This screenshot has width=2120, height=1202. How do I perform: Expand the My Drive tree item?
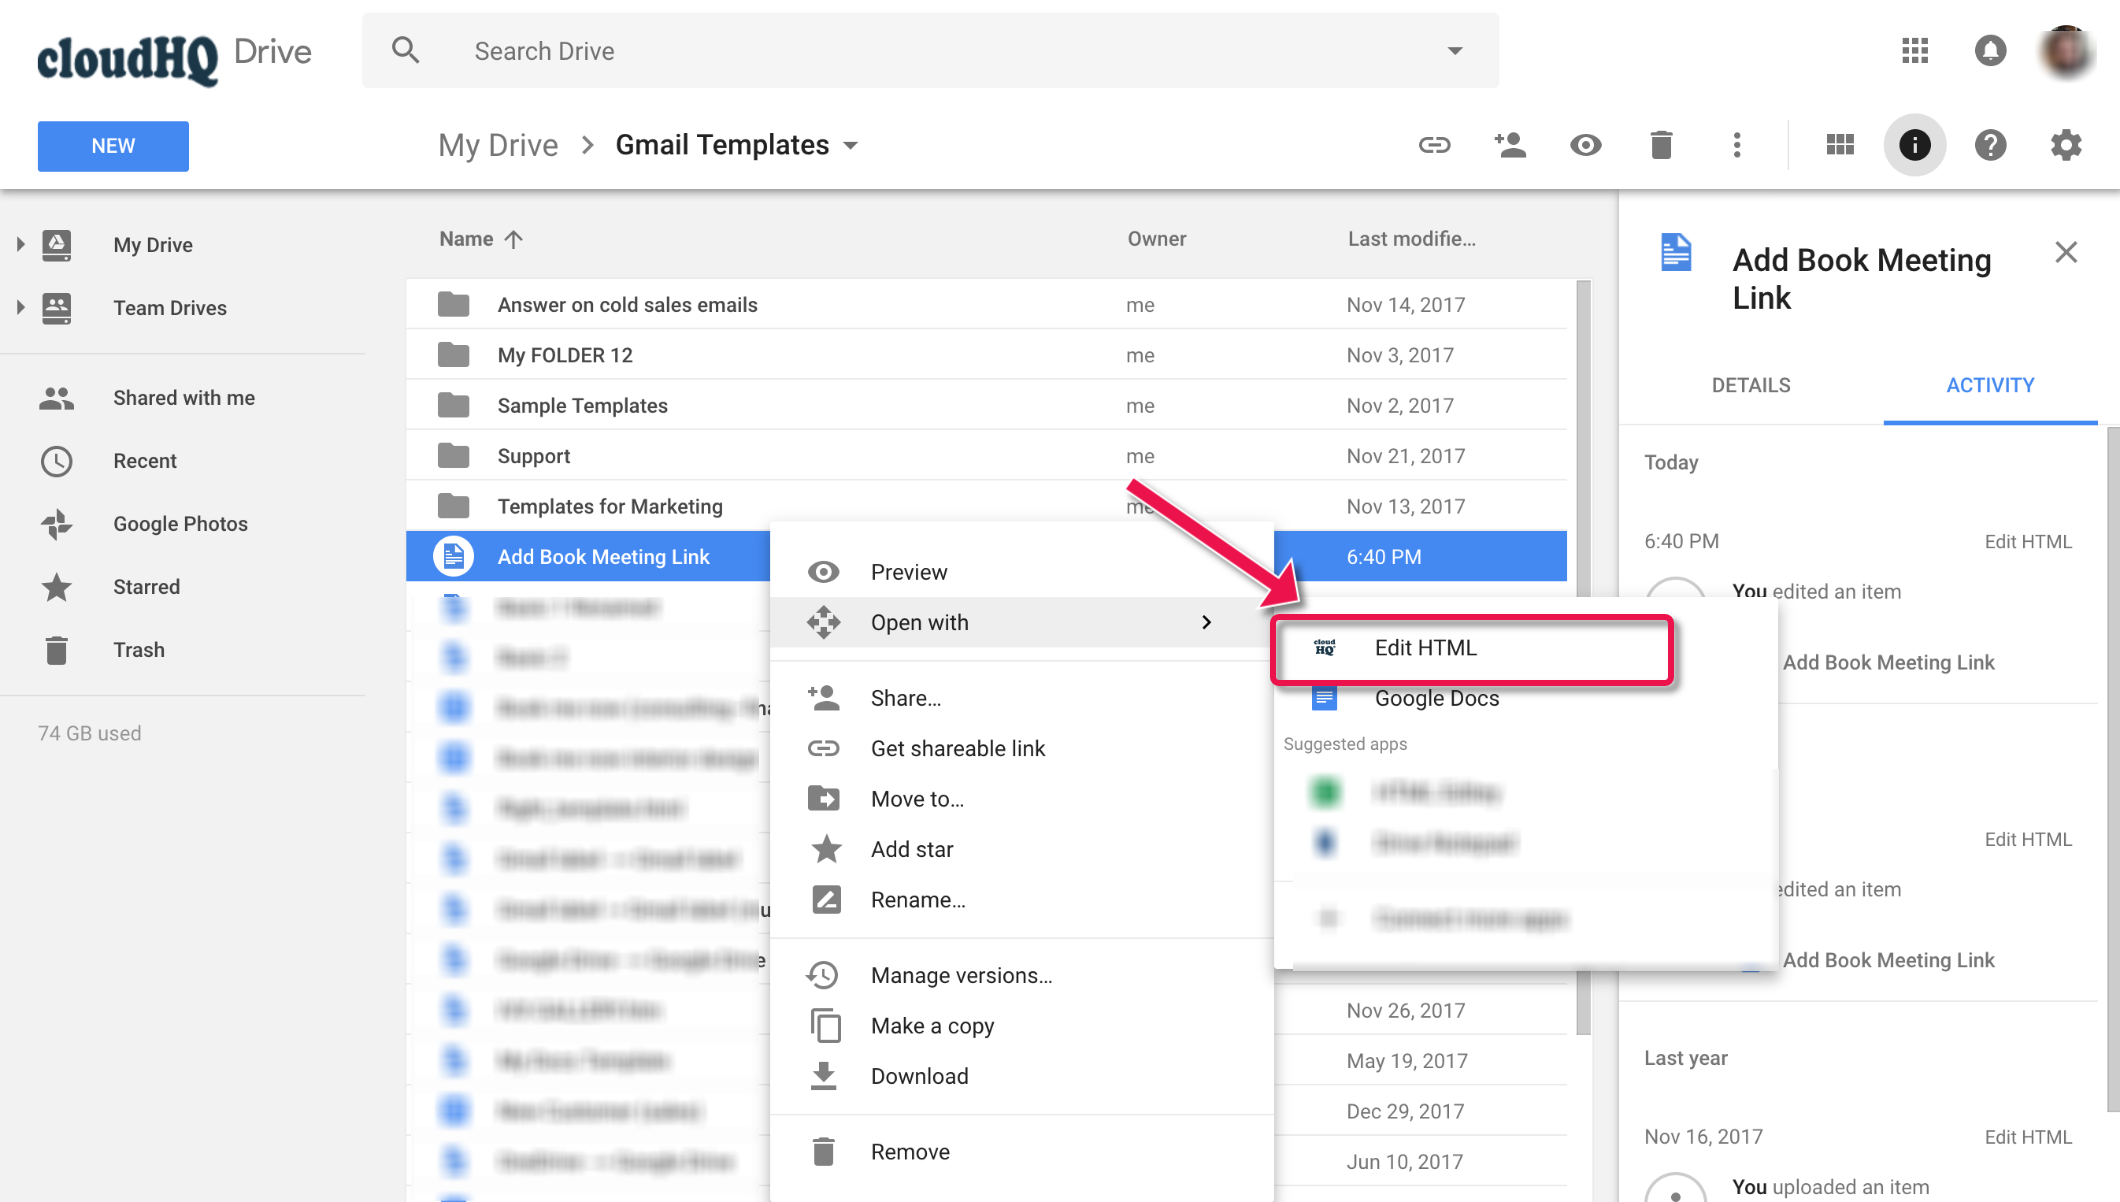pyautogui.click(x=19, y=243)
